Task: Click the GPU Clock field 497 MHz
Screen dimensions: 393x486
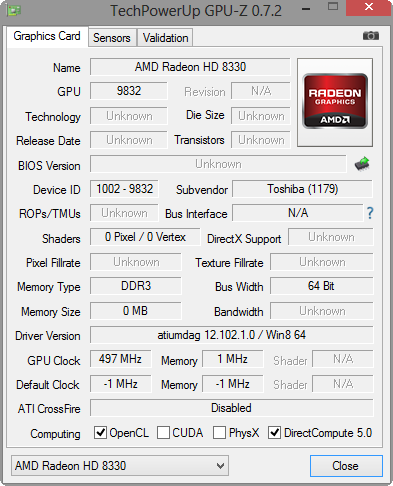Action: [x=120, y=359]
